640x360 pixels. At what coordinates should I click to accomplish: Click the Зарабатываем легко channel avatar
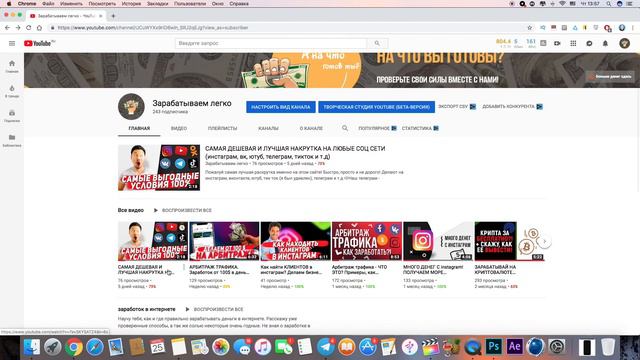(131, 107)
